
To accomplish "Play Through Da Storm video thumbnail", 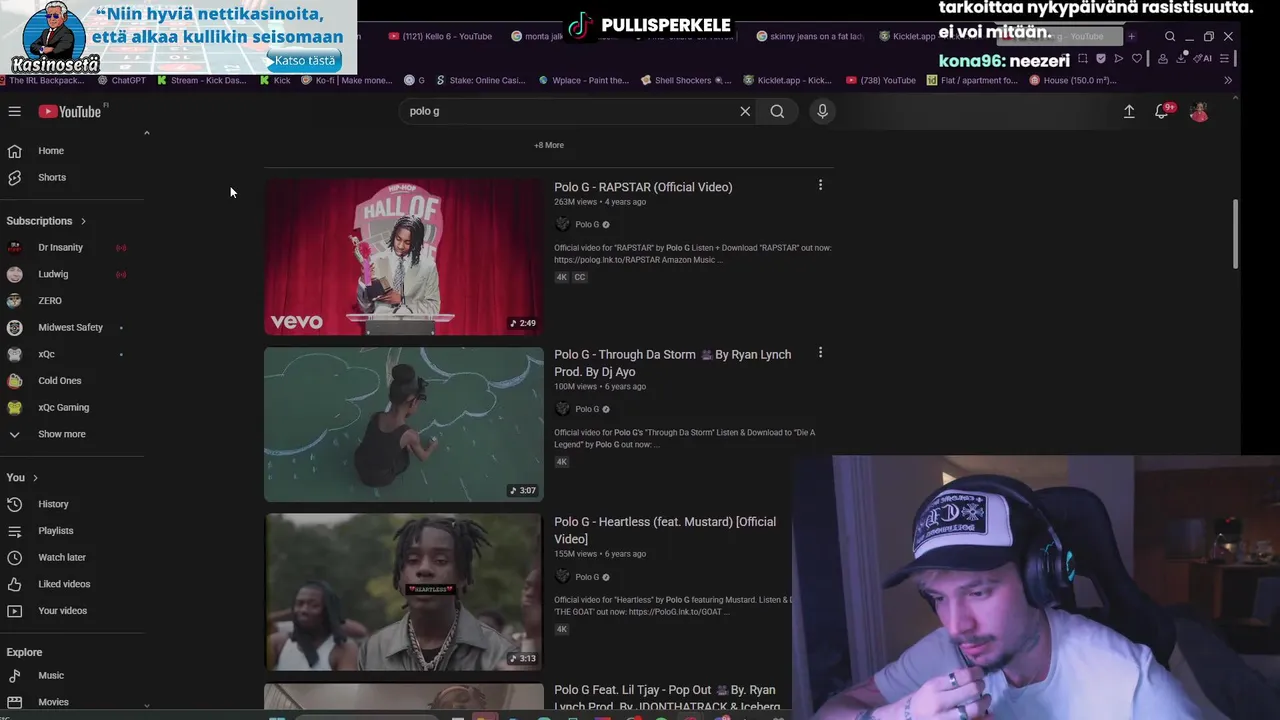I will click(404, 424).
